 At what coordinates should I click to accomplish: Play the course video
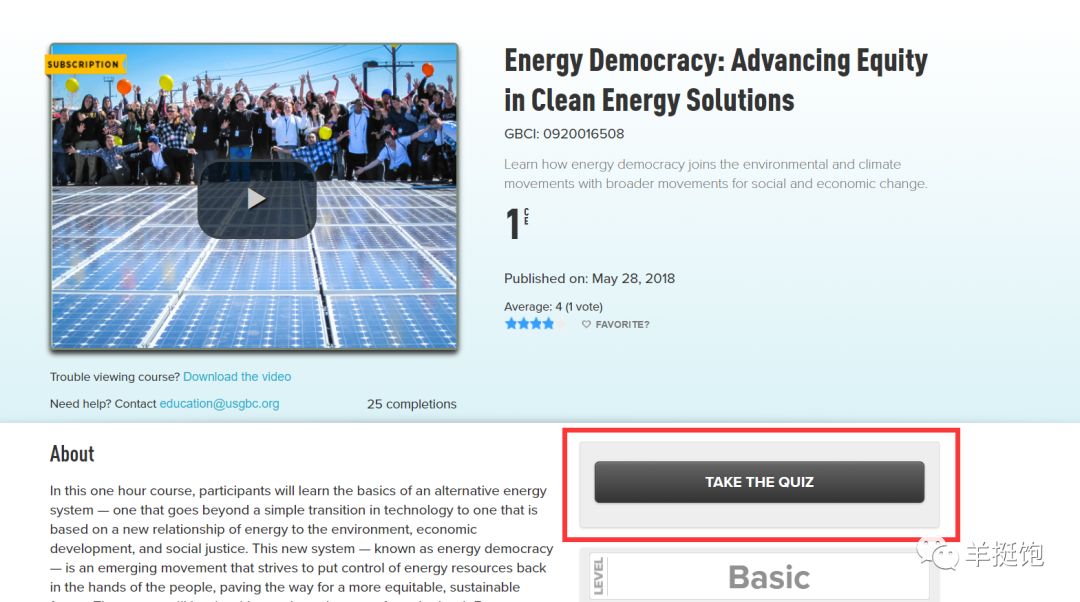tap(257, 199)
